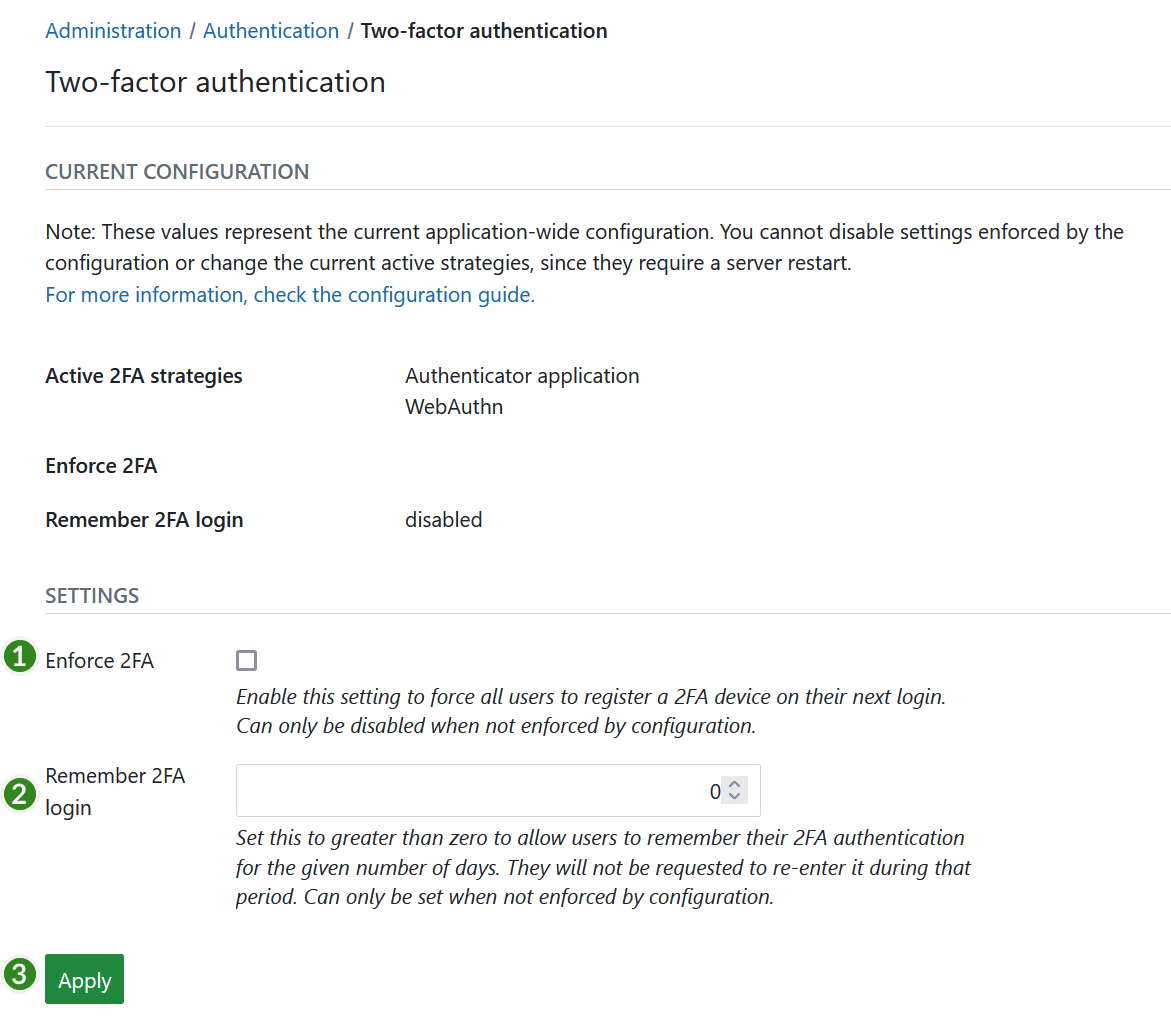Click the WebAuthn strategy entry
Image resolution: width=1171 pixels, height=1021 pixels.
coord(454,407)
